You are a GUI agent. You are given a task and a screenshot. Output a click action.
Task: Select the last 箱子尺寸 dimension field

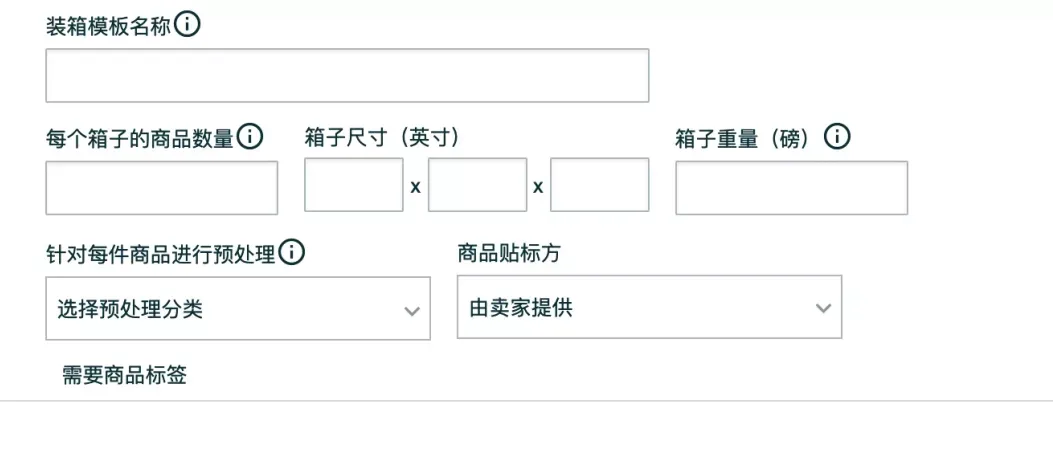pyautogui.click(x=600, y=185)
